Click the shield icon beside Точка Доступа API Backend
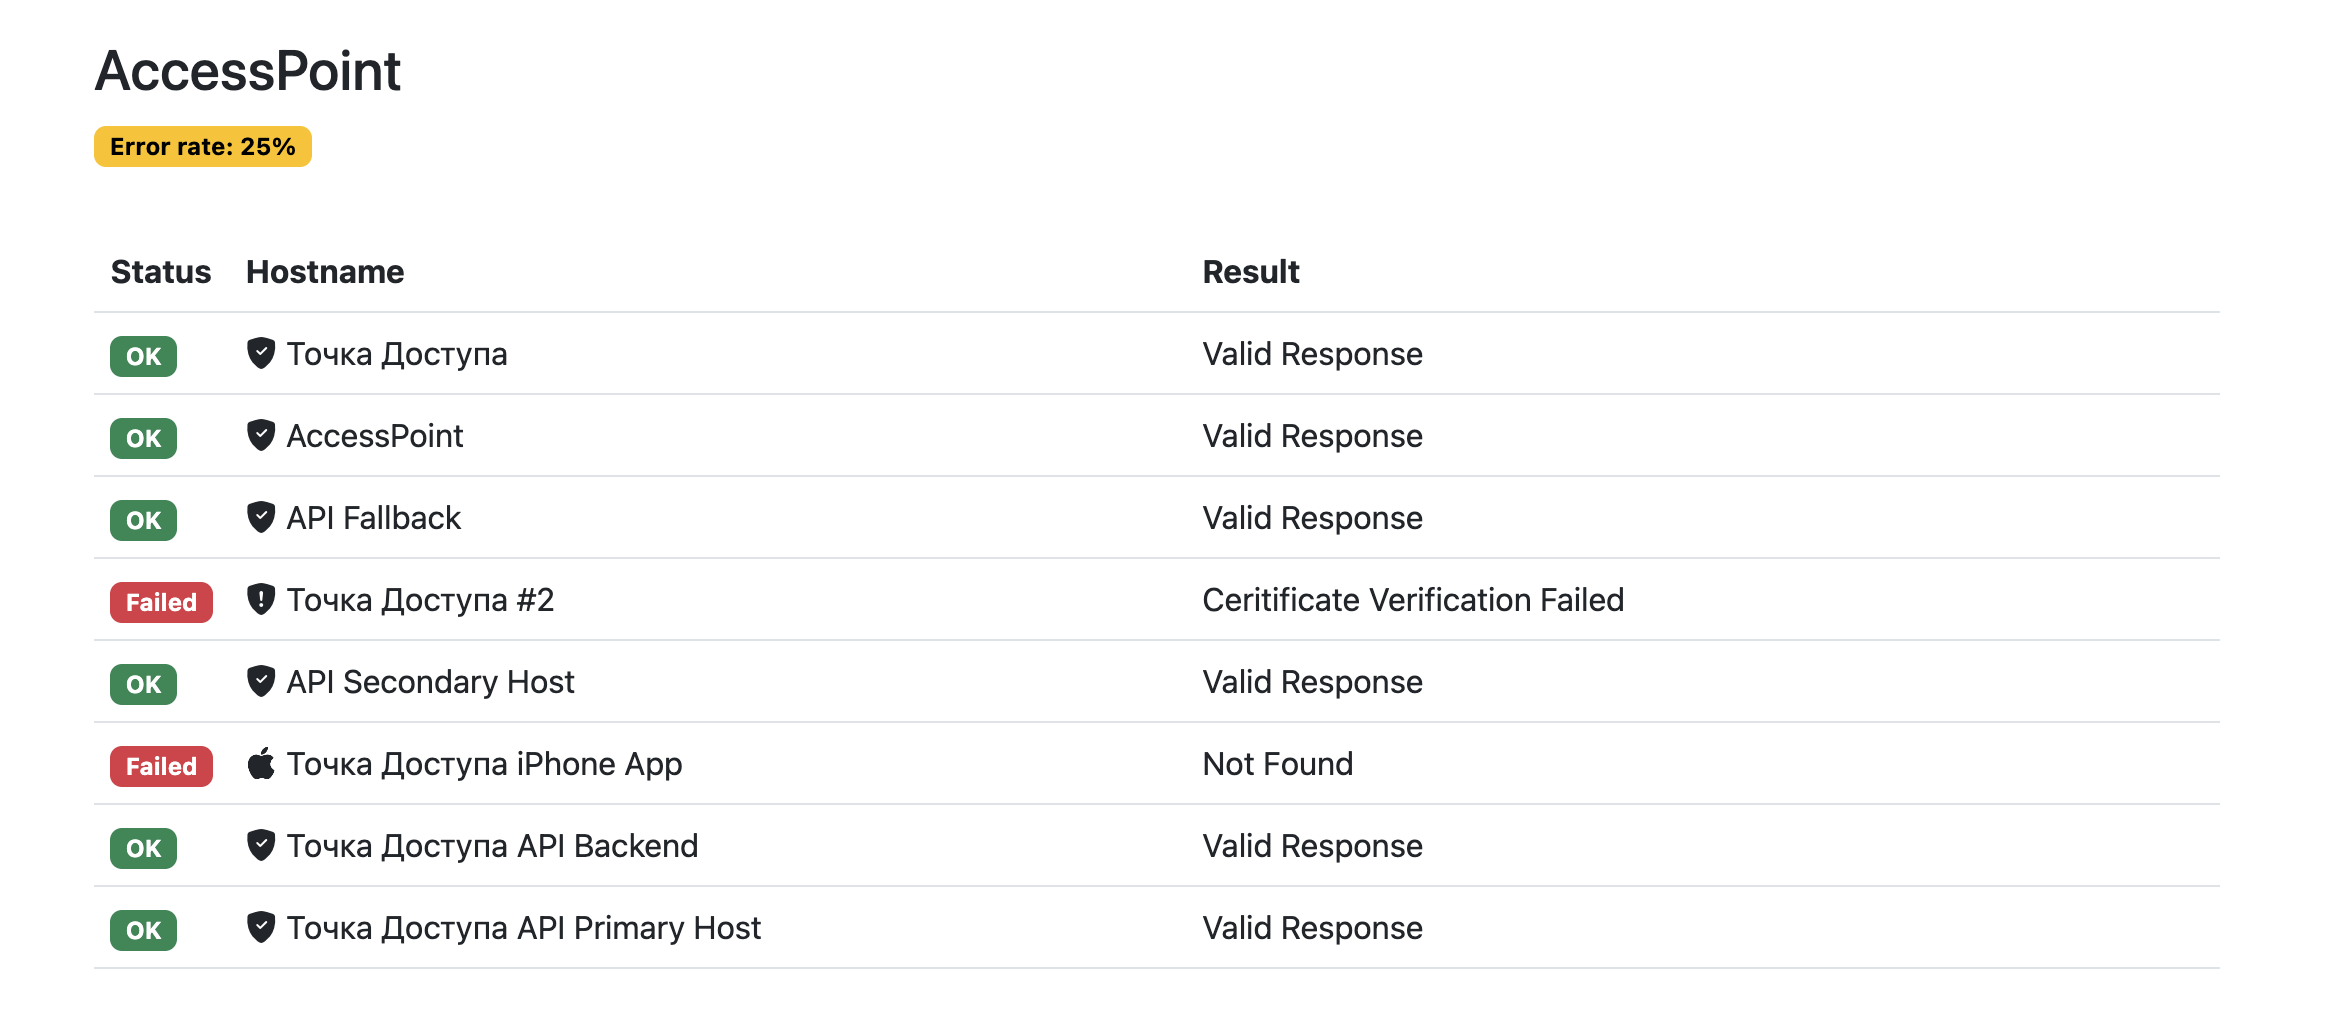 point(261,845)
